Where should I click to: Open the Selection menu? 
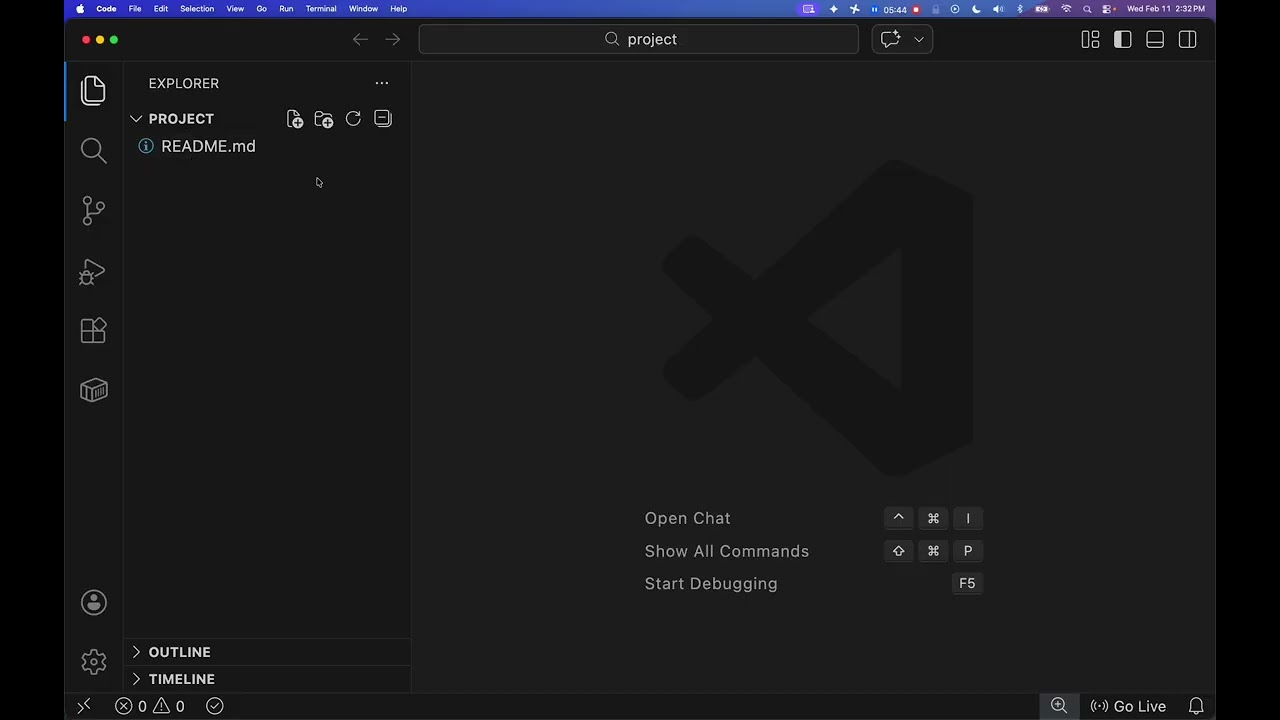197,9
